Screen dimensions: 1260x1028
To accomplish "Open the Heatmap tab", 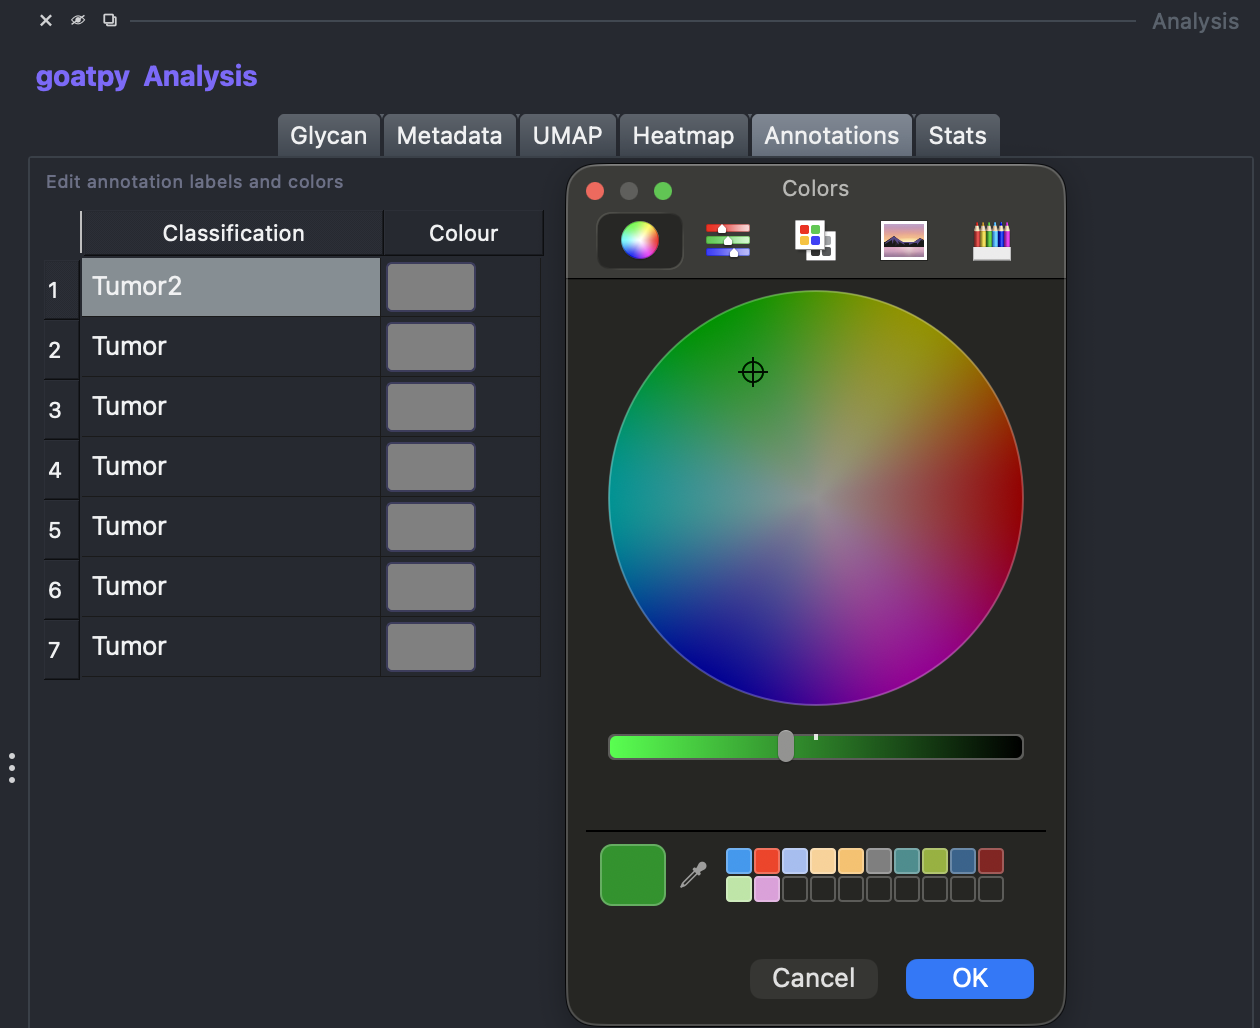I will 683,136.
